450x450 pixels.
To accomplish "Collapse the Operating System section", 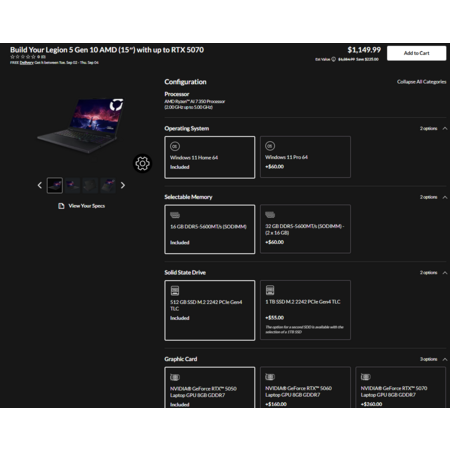I will point(445,128).
